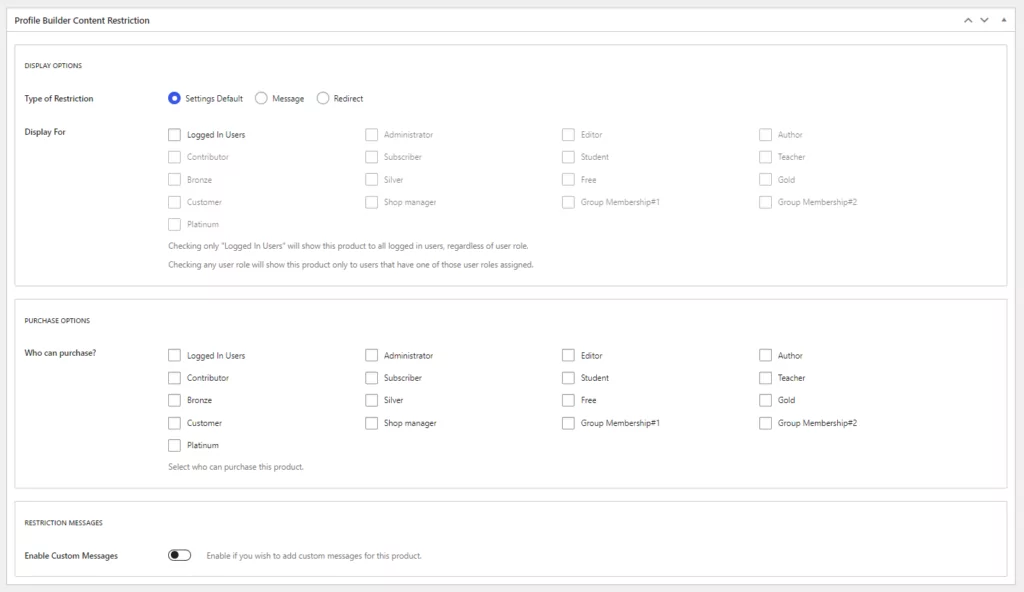Enable the Administrator purchase checkbox
Screen dimensions: 1024x592
pyautogui.click(x=372, y=355)
